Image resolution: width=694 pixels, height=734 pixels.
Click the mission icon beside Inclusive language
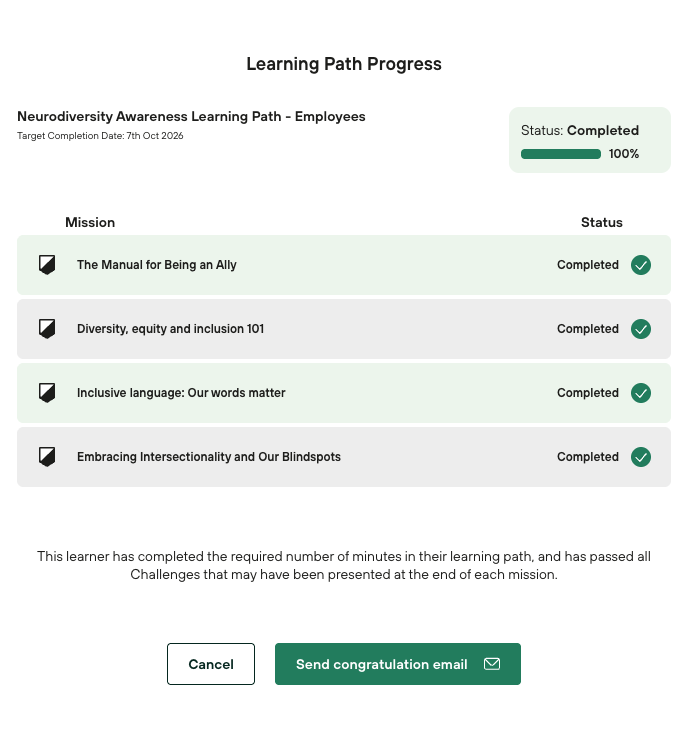(x=47, y=393)
